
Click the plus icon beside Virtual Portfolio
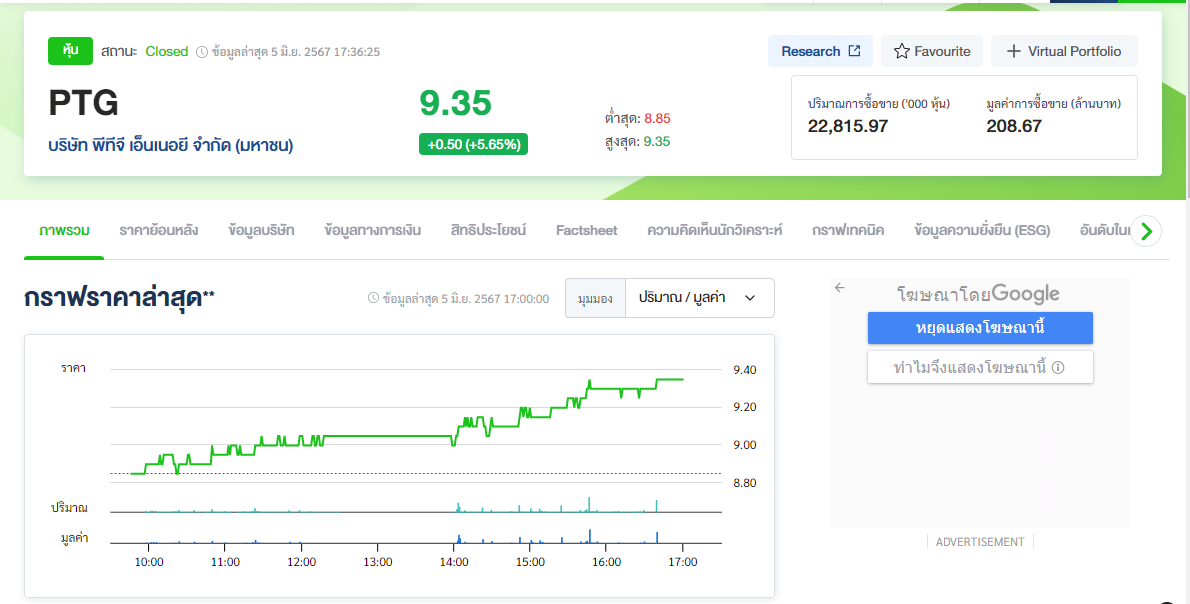(1013, 51)
